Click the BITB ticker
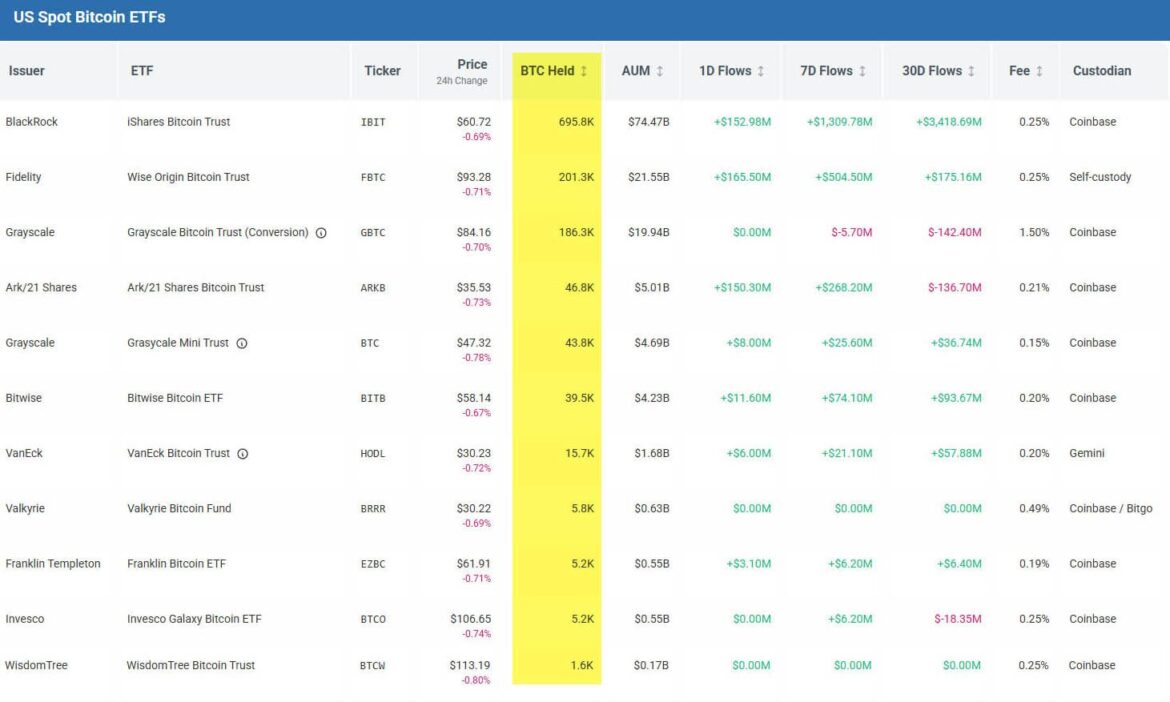This screenshot has height=702, width=1170. point(373,398)
